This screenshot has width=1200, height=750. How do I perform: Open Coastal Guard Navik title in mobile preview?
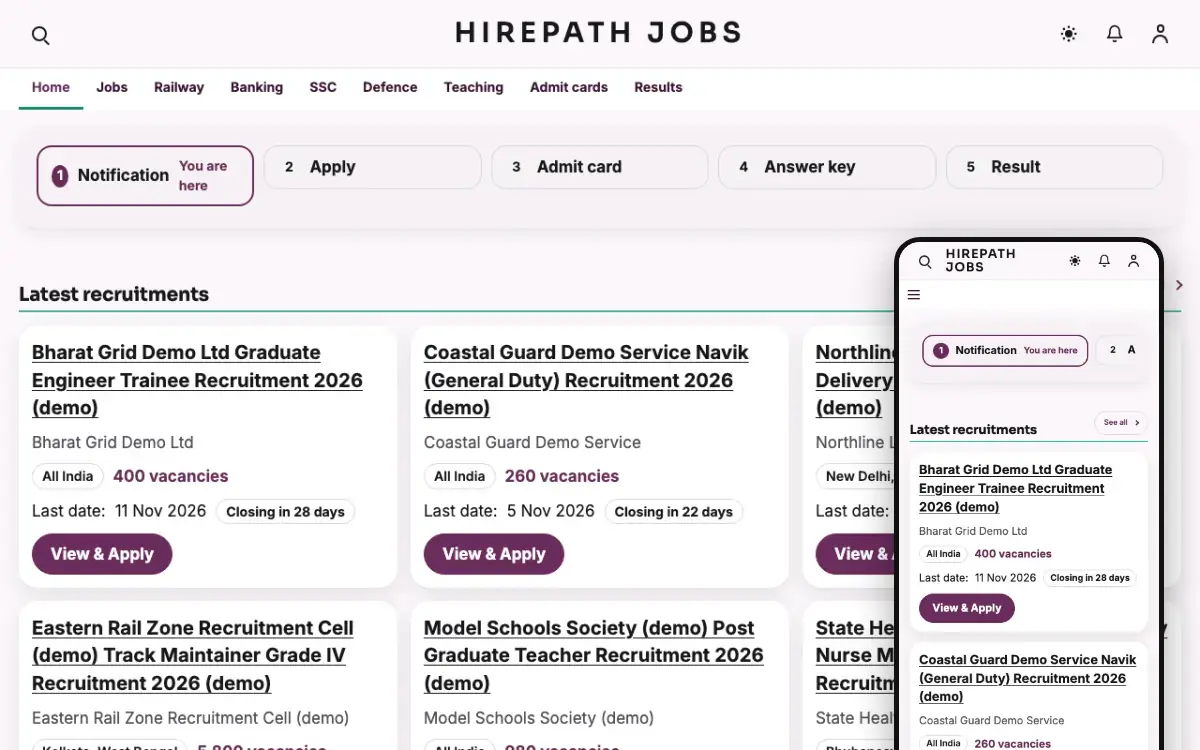click(1027, 678)
